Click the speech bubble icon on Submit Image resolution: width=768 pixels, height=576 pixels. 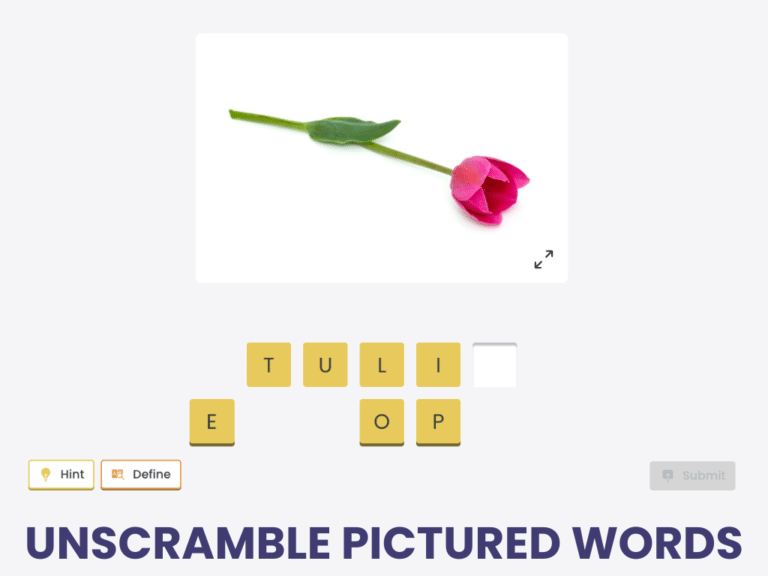tap(668, 476)
